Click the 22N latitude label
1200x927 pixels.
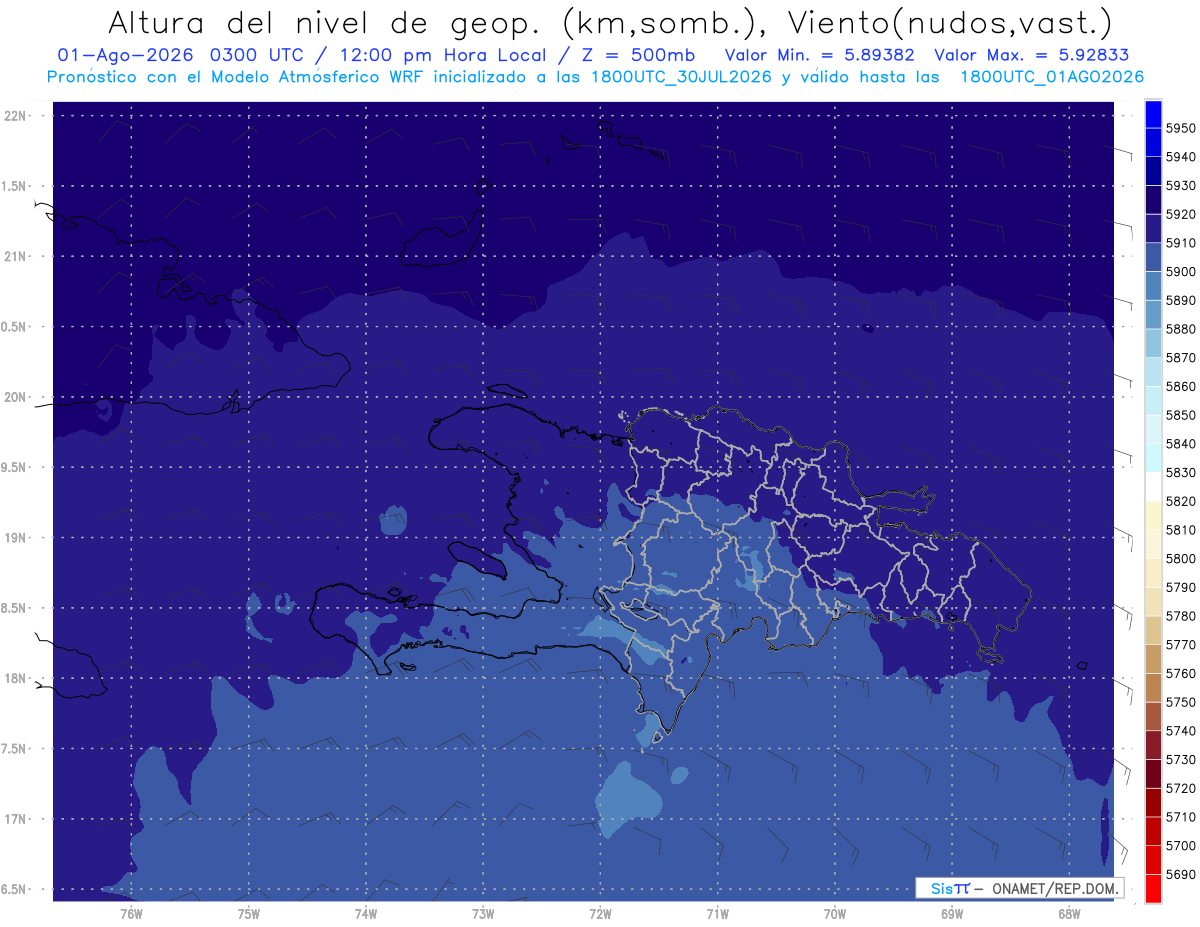[17, 116]
